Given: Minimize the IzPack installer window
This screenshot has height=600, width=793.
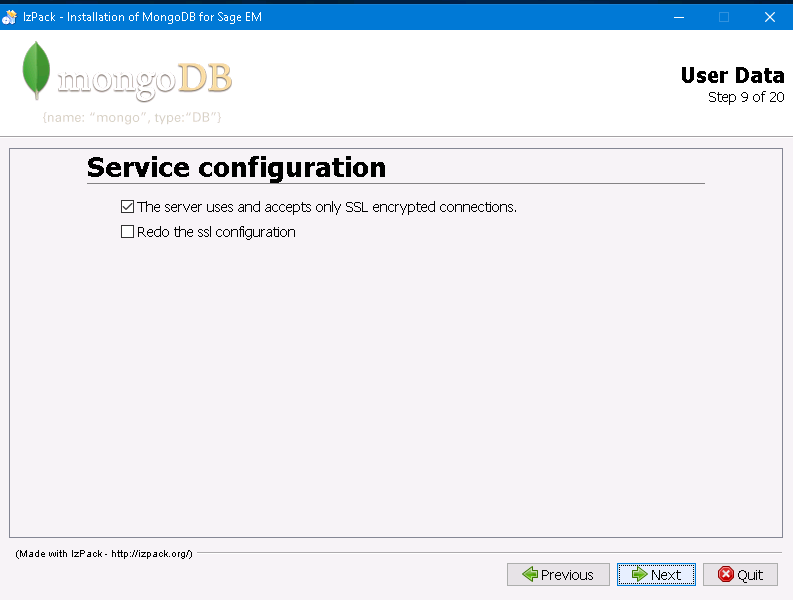Looking at the screenshot, I should [678, 17].
